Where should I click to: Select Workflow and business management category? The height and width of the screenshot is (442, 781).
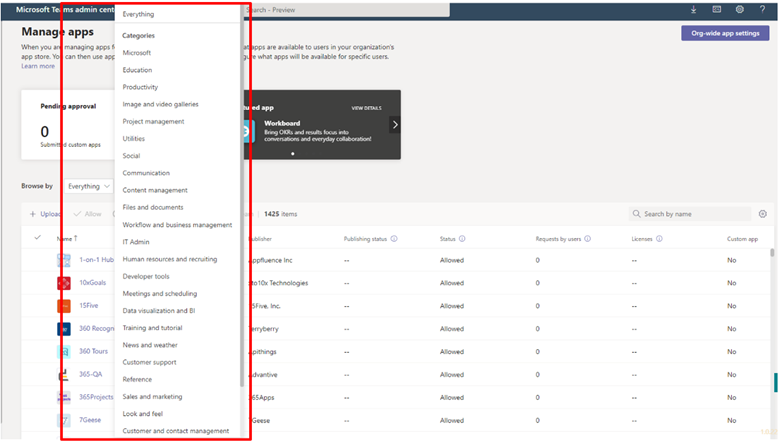click(x=177, y=225)
